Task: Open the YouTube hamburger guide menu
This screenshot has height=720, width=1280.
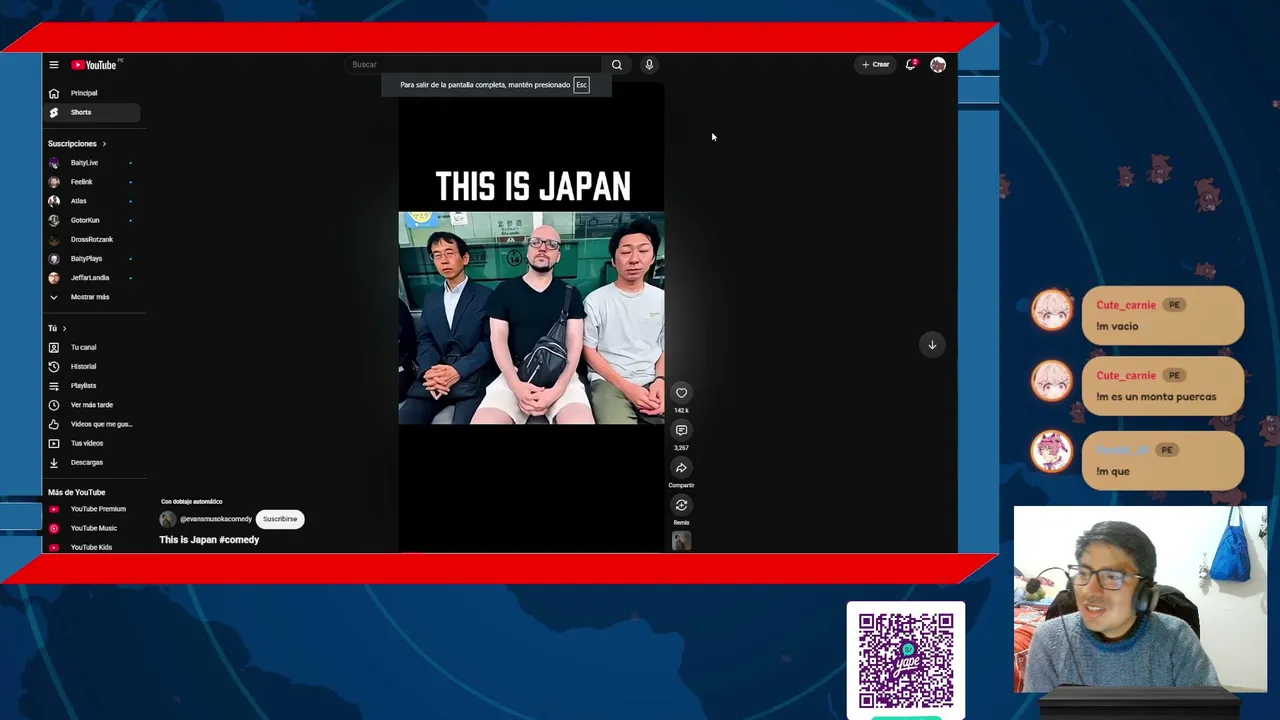Action: pos(54,65)
